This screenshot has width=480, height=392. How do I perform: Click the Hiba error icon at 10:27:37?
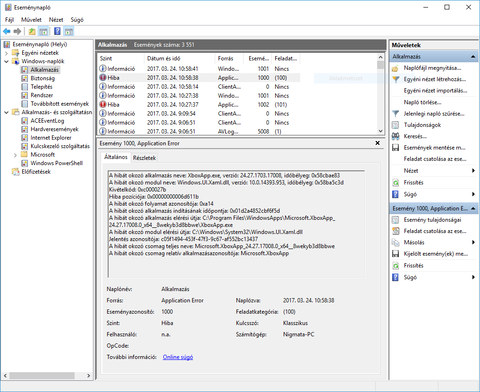pos(103,105)
